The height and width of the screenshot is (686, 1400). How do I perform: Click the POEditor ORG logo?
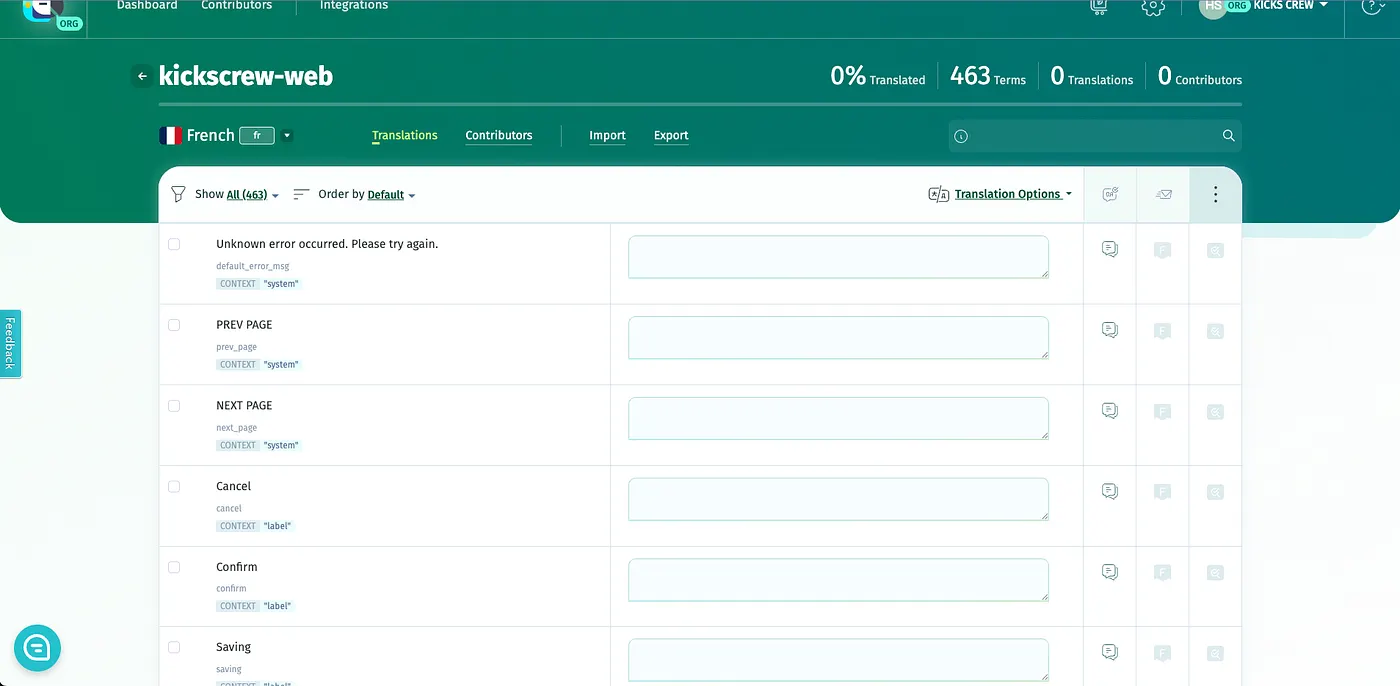pyautogui.click(x=50, y=12)
